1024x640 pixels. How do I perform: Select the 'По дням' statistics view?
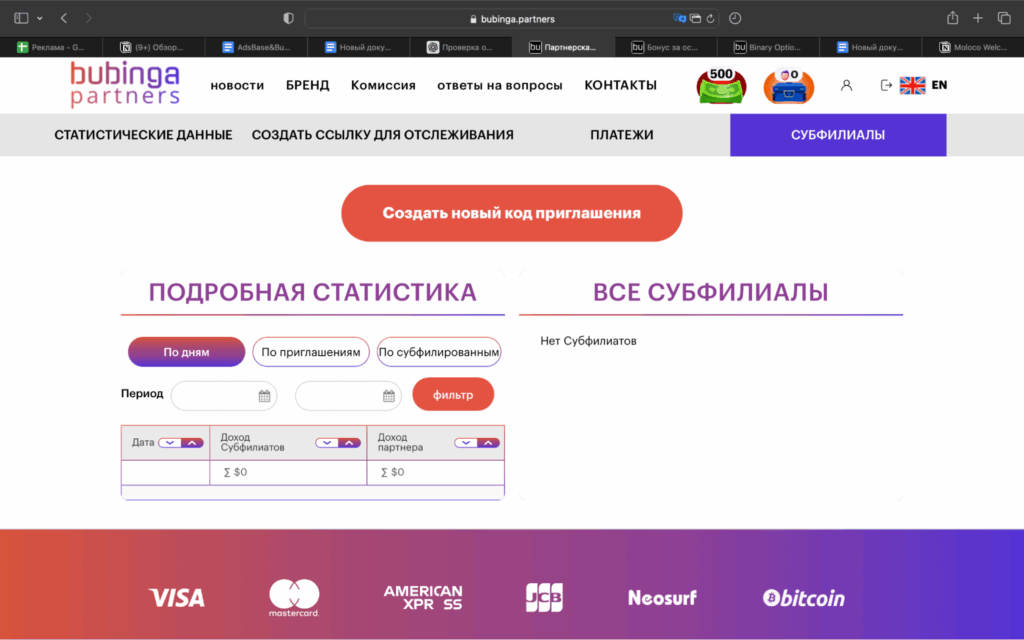[186, 352]
